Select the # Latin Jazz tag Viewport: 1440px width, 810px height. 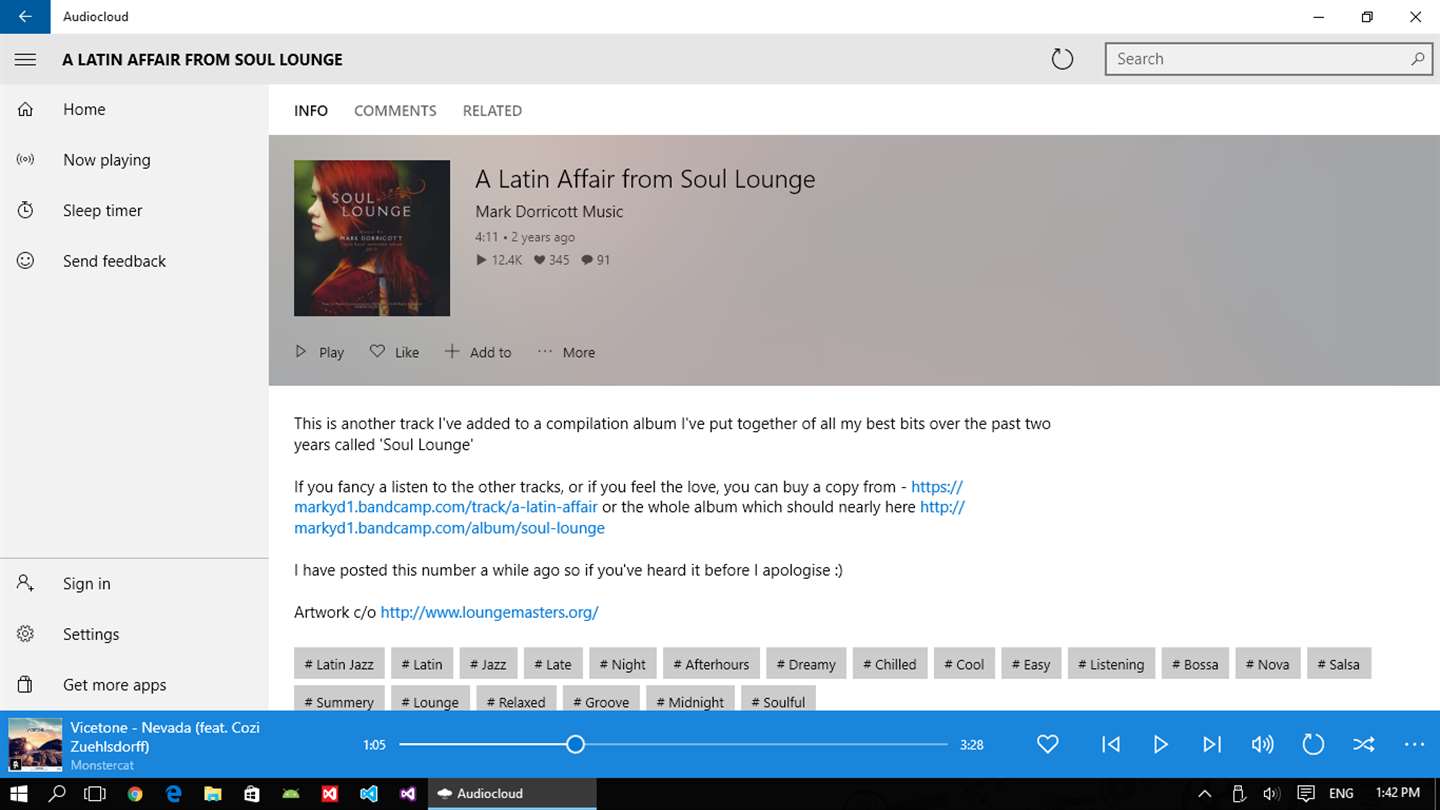click(339, 664)
